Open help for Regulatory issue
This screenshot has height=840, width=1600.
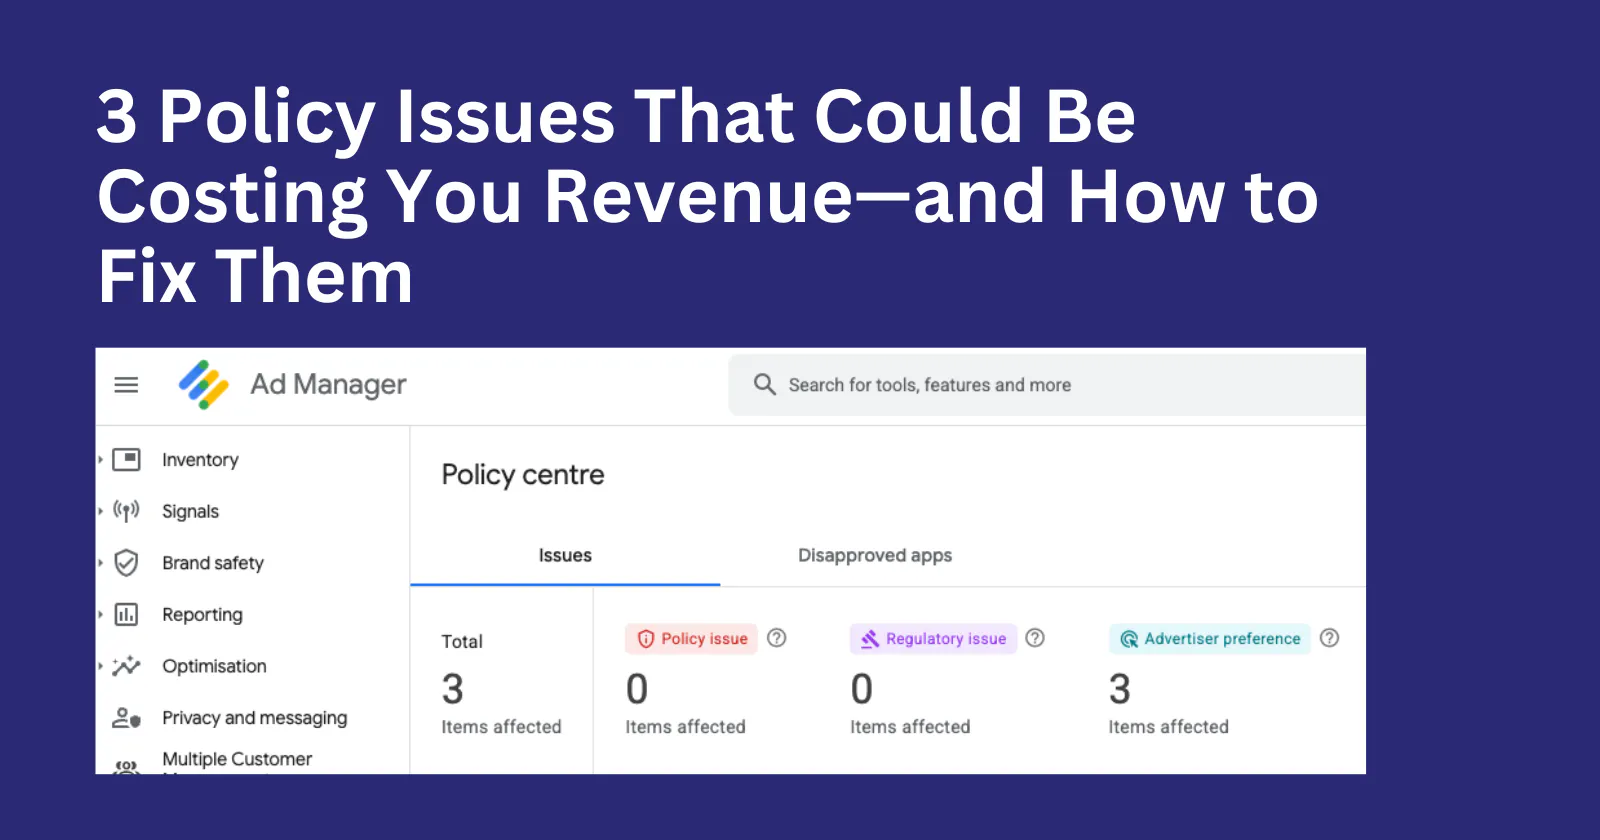click(1035, 638)
